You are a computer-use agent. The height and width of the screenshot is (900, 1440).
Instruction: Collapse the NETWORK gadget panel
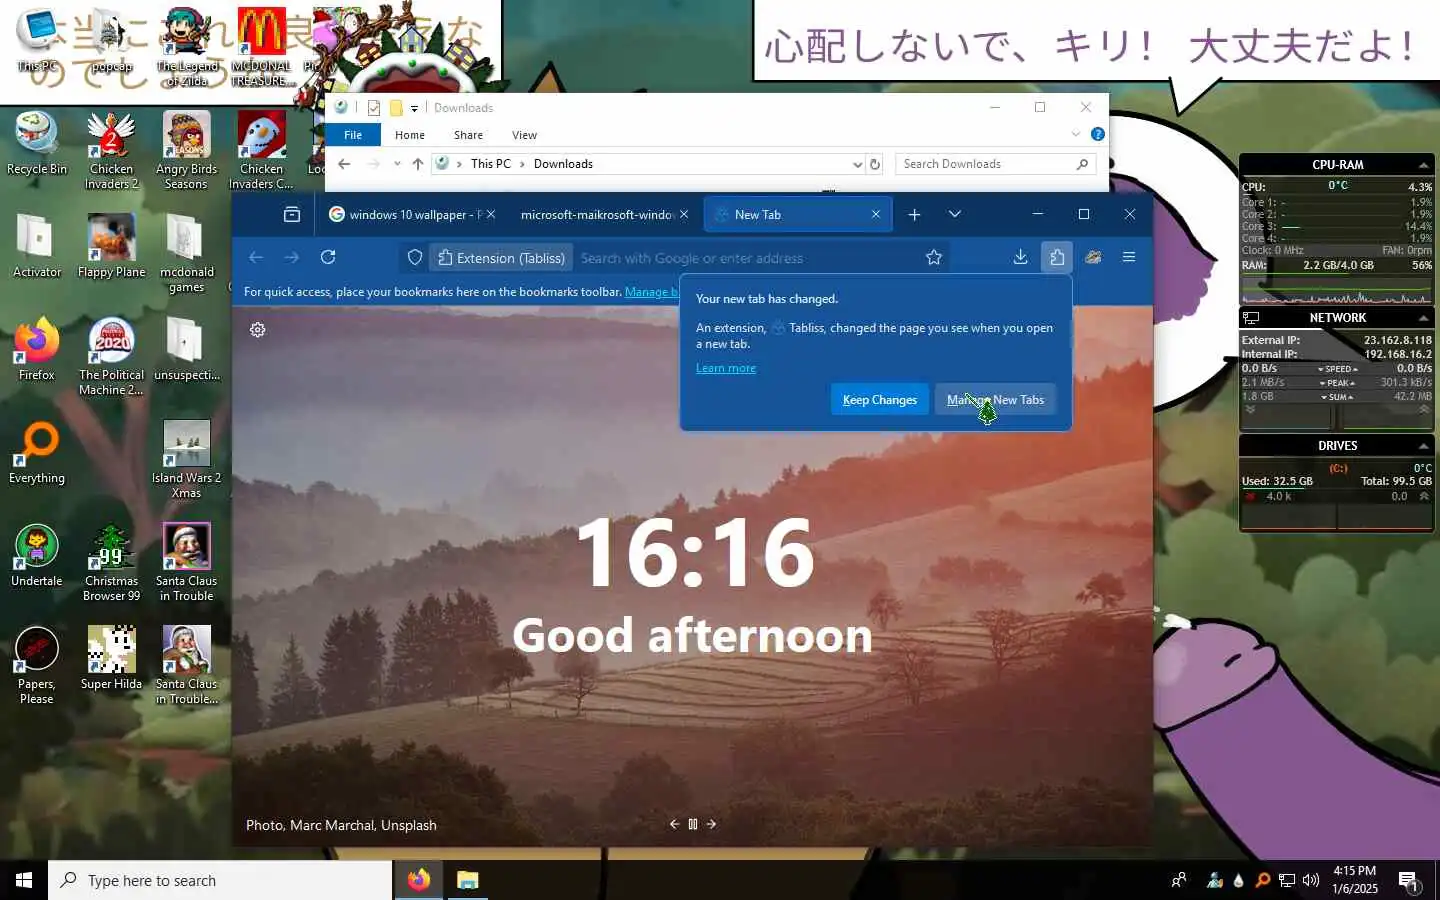pos(1423,318)
